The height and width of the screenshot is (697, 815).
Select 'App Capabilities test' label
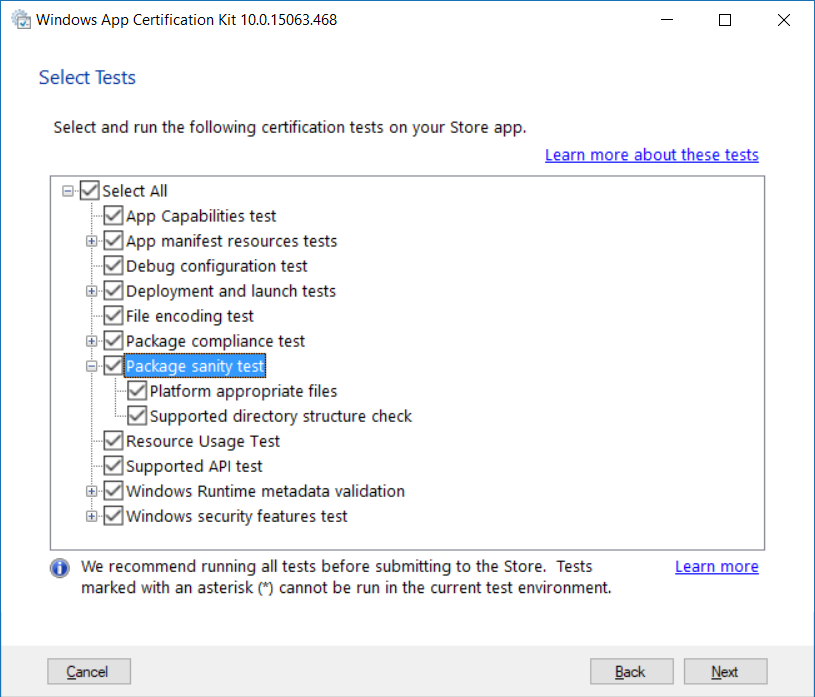tap(201, 216)
